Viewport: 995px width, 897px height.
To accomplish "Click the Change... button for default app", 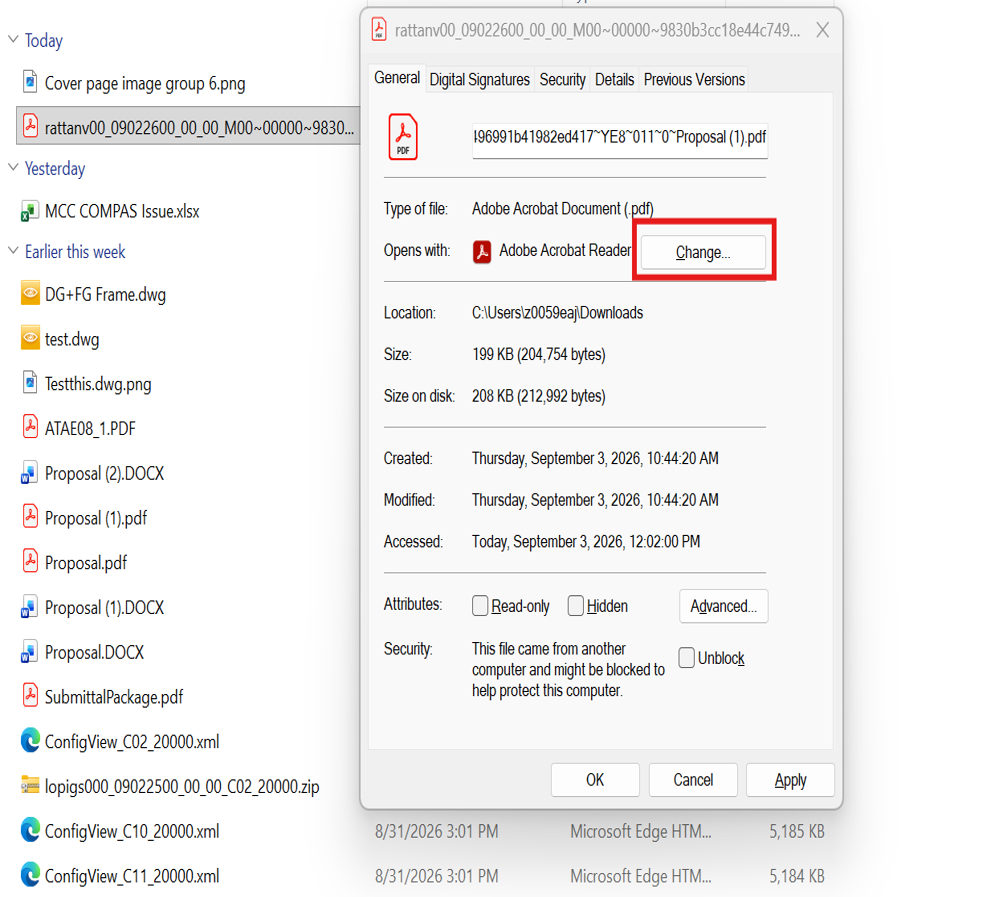I will [x=703, y=252].
